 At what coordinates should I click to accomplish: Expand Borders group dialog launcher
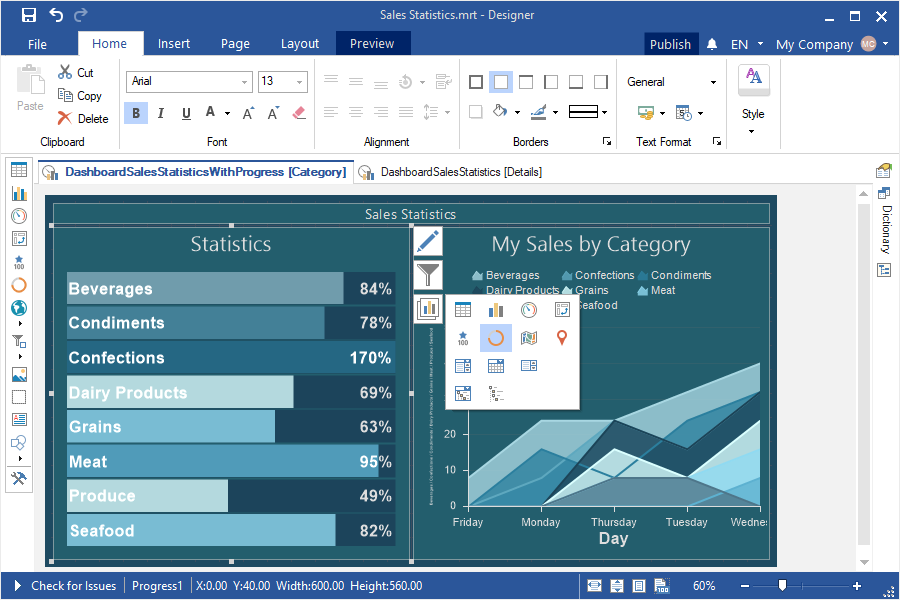(x=607, y=141)
